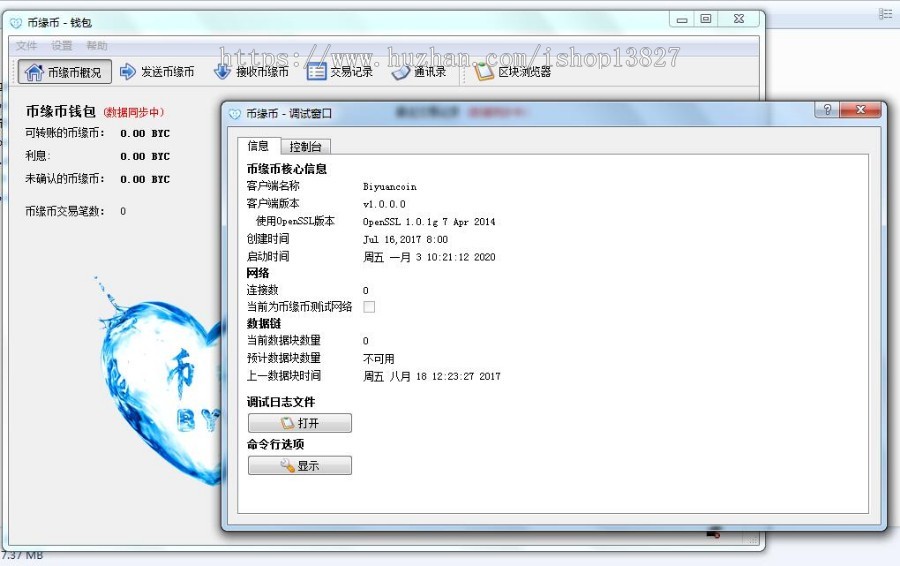Select the client name Biyuancoin text
900x566 pixels.
tap(390, 187)
